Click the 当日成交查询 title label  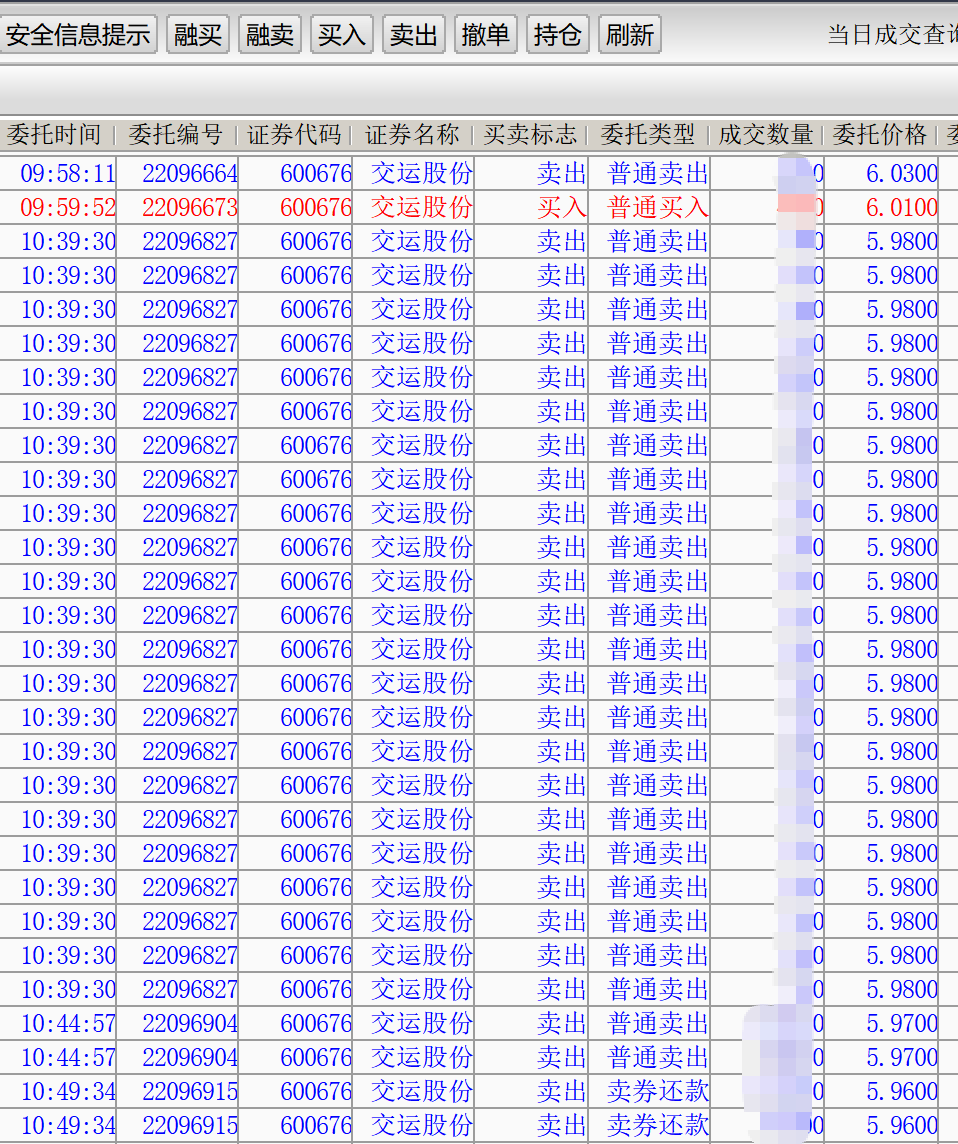(892, 34)
